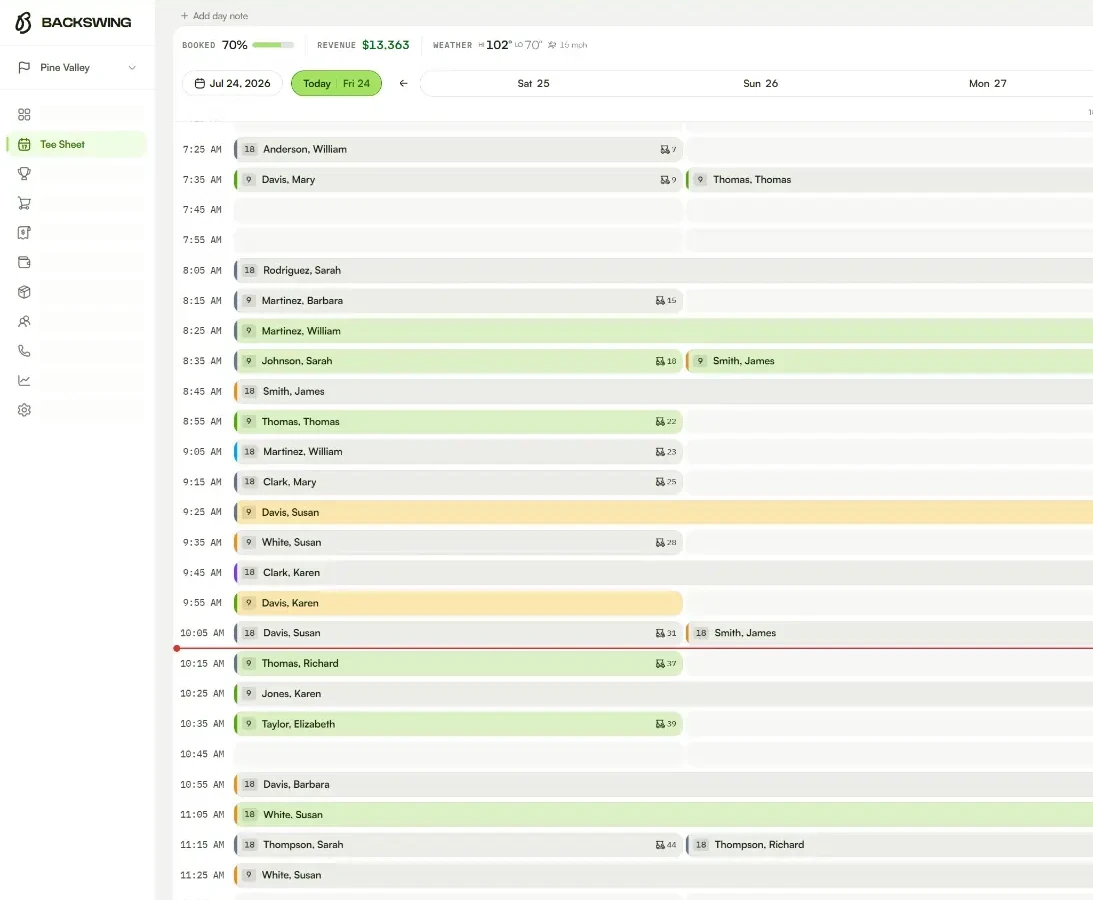The image size is (1093, 900).
Task: Open White, Susan 11:25 AM booking
Action: click(664, 875)
